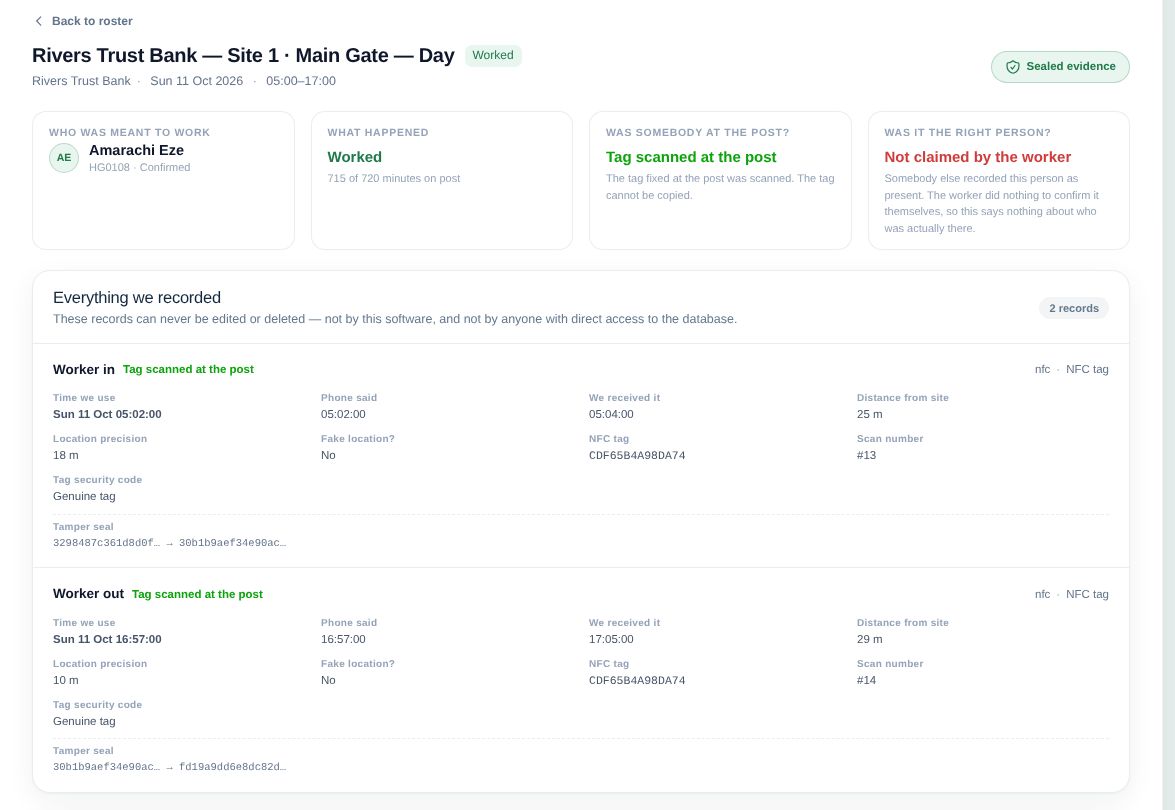Open the Sealed evidence badge

pyautogui.click(x=1060, y=67)
